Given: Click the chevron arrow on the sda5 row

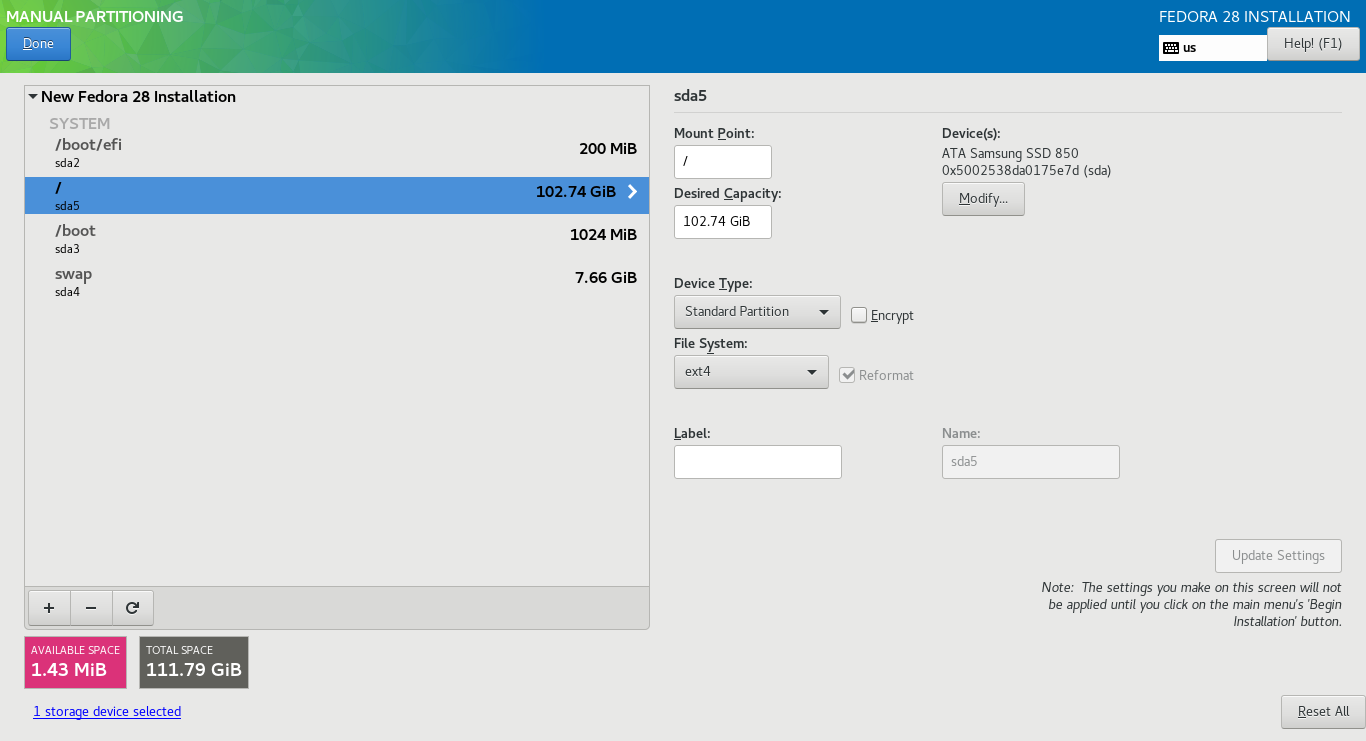Looking at the screenshot, I should click(x=632, y=192).
